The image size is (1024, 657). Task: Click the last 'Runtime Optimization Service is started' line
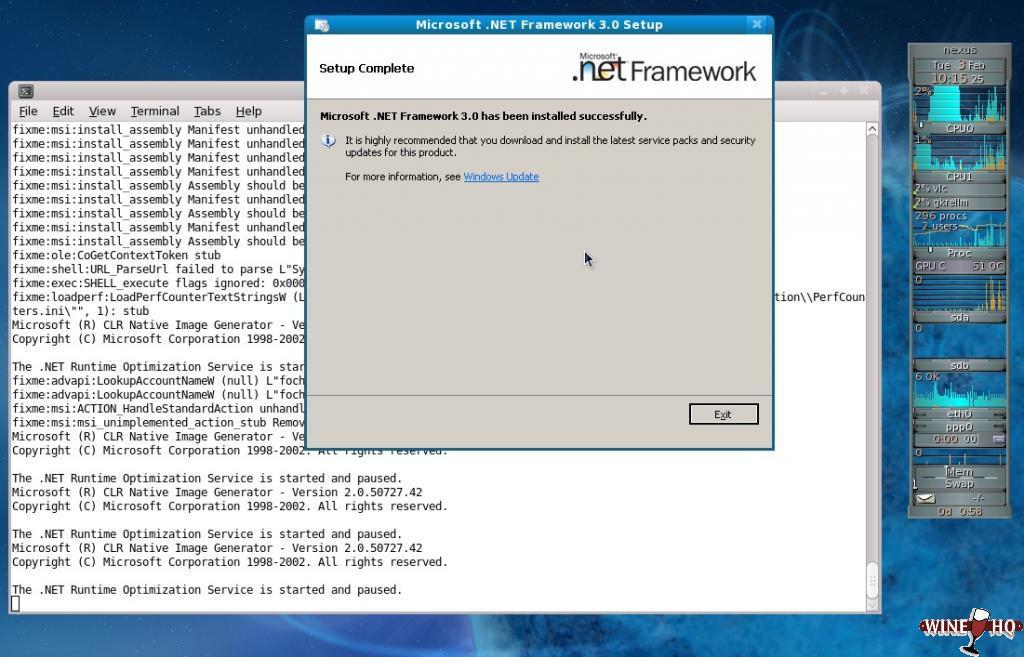click(x=206, y=590)
